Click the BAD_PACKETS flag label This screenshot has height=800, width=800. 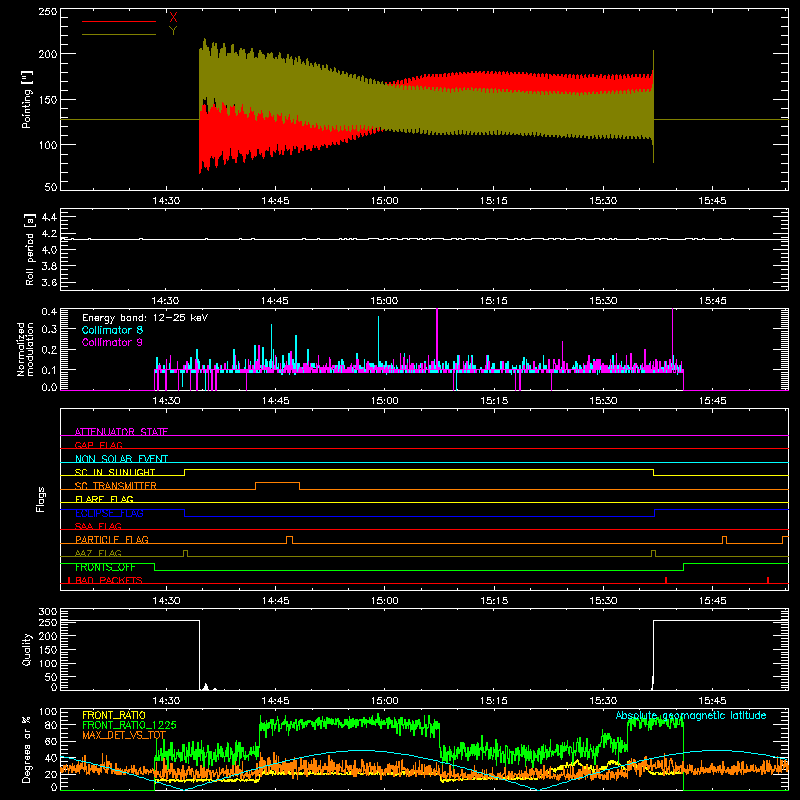tap(109, 580)
